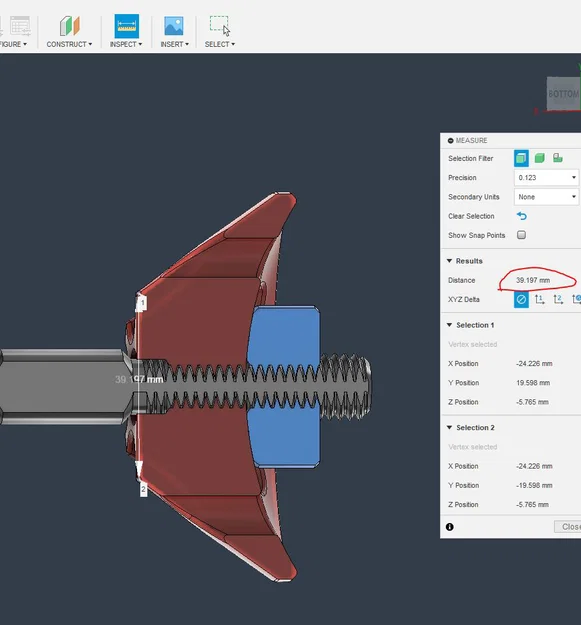The width and height of the screenshot is (581, 625).
Task: Click the BOTTOM face of view cube
Action: (x=563, y=94)
